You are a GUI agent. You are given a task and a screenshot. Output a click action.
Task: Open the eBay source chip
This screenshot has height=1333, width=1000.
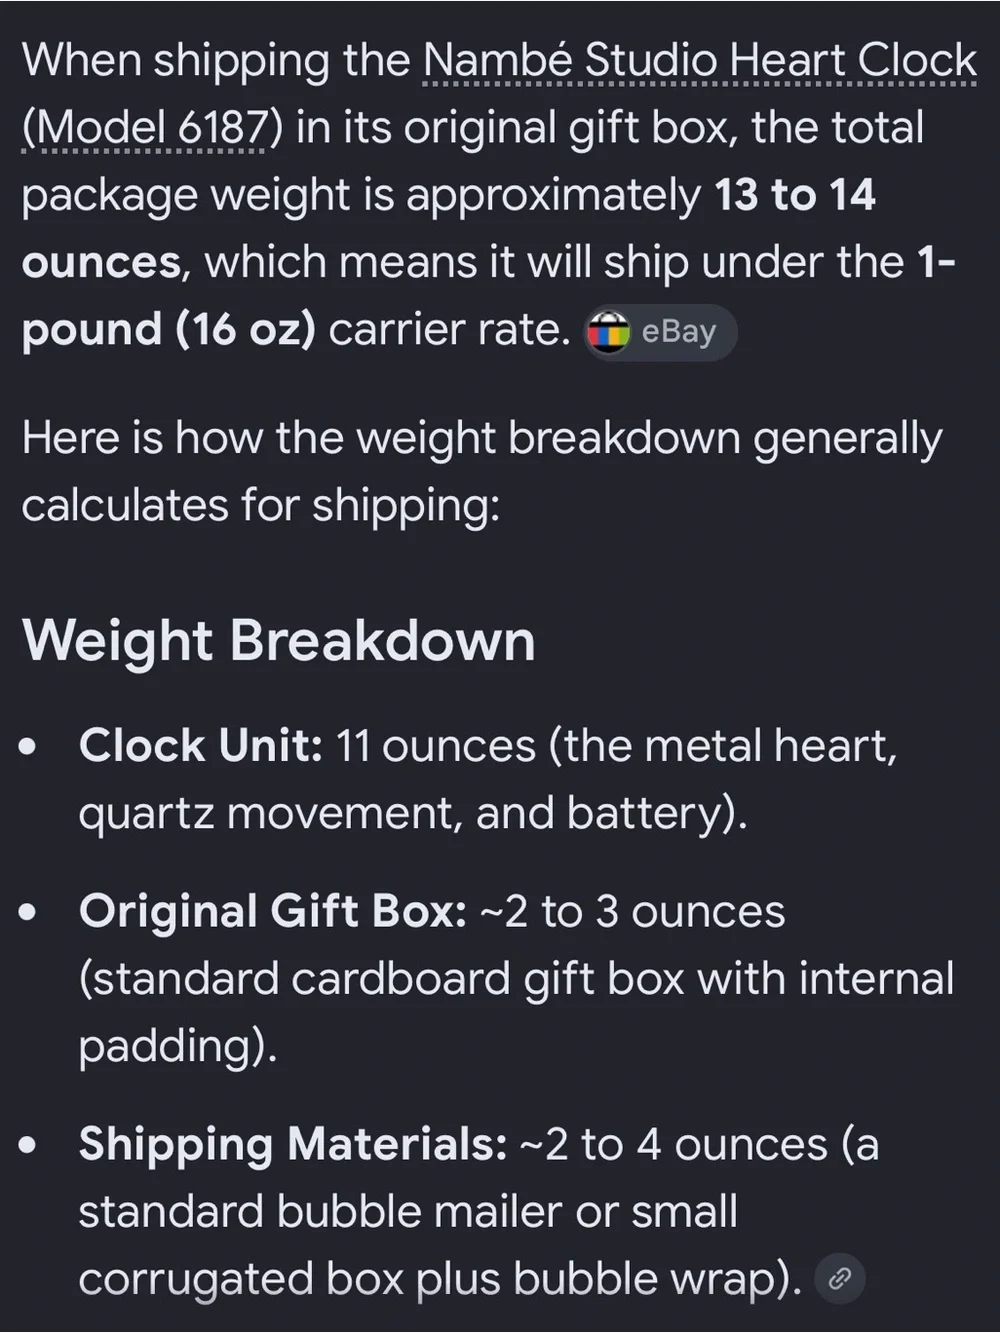tap(659, 331)
